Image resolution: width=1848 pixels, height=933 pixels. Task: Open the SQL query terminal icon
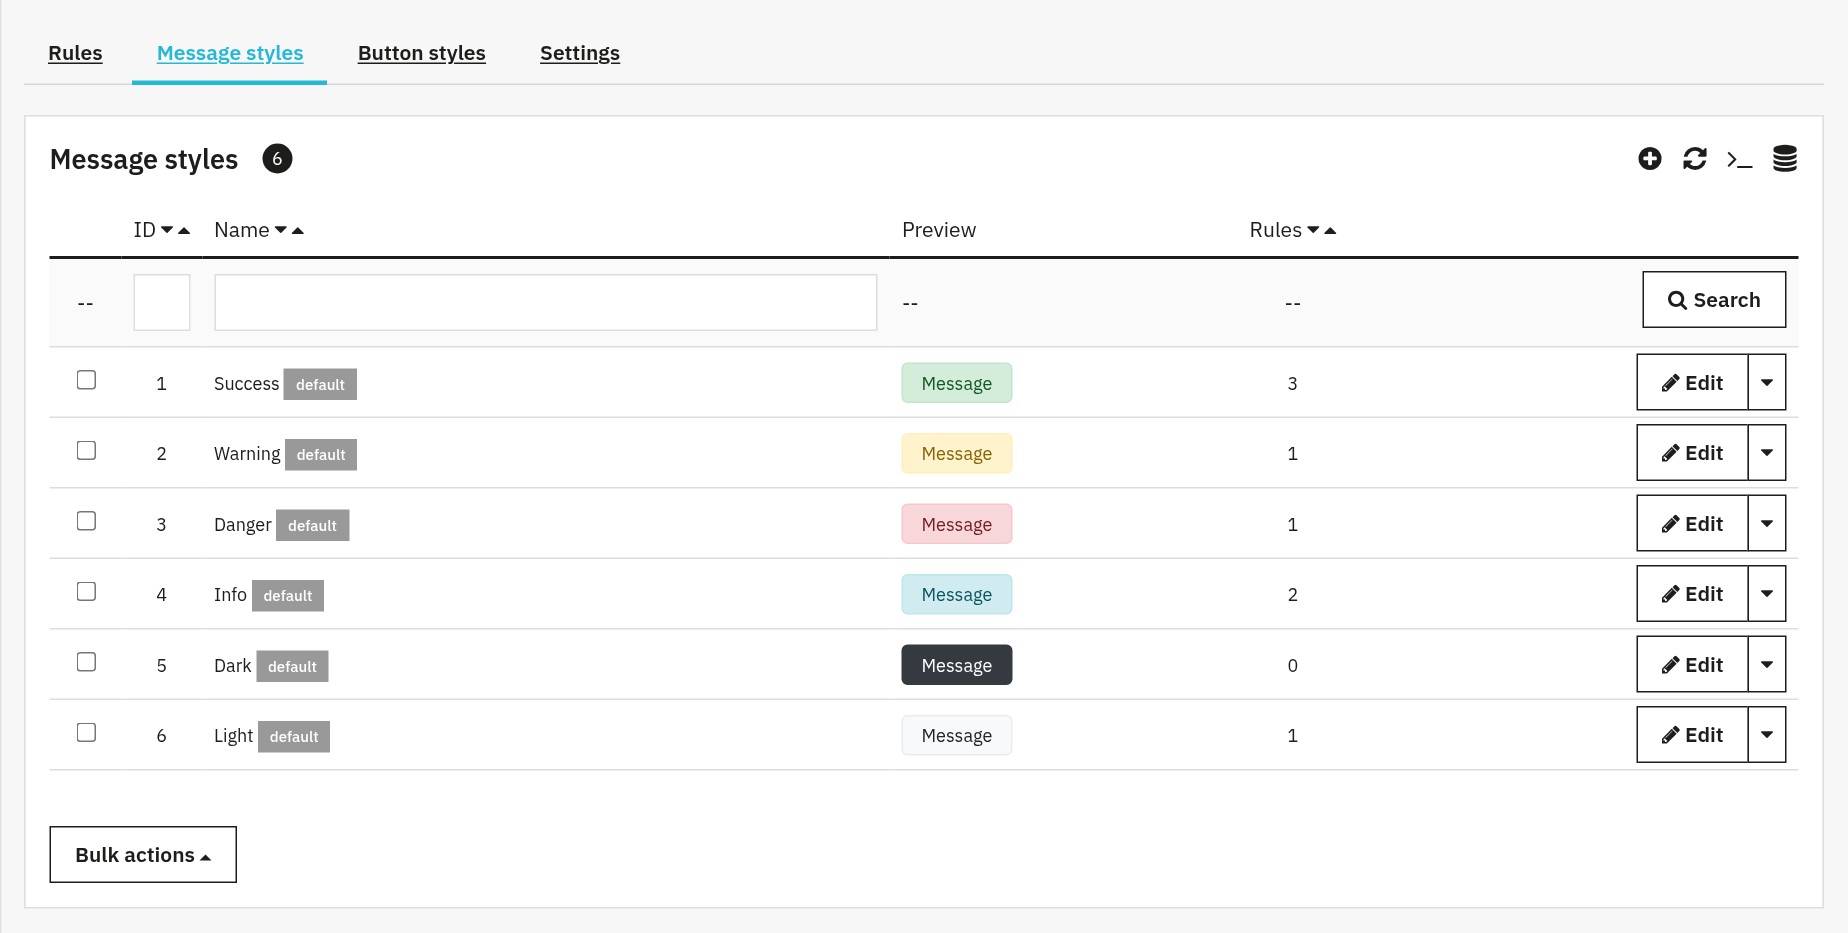[1740, 159]
